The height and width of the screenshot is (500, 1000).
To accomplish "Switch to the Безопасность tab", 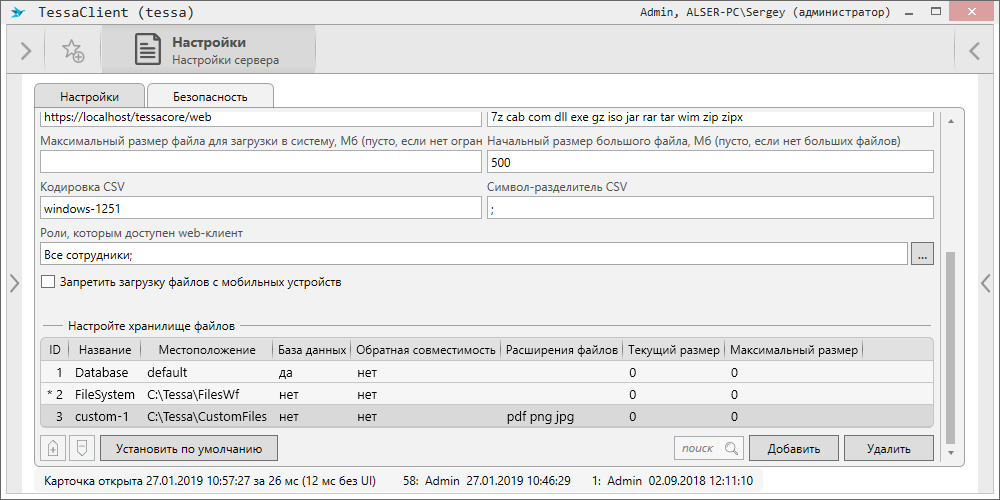I will [210, 97].
